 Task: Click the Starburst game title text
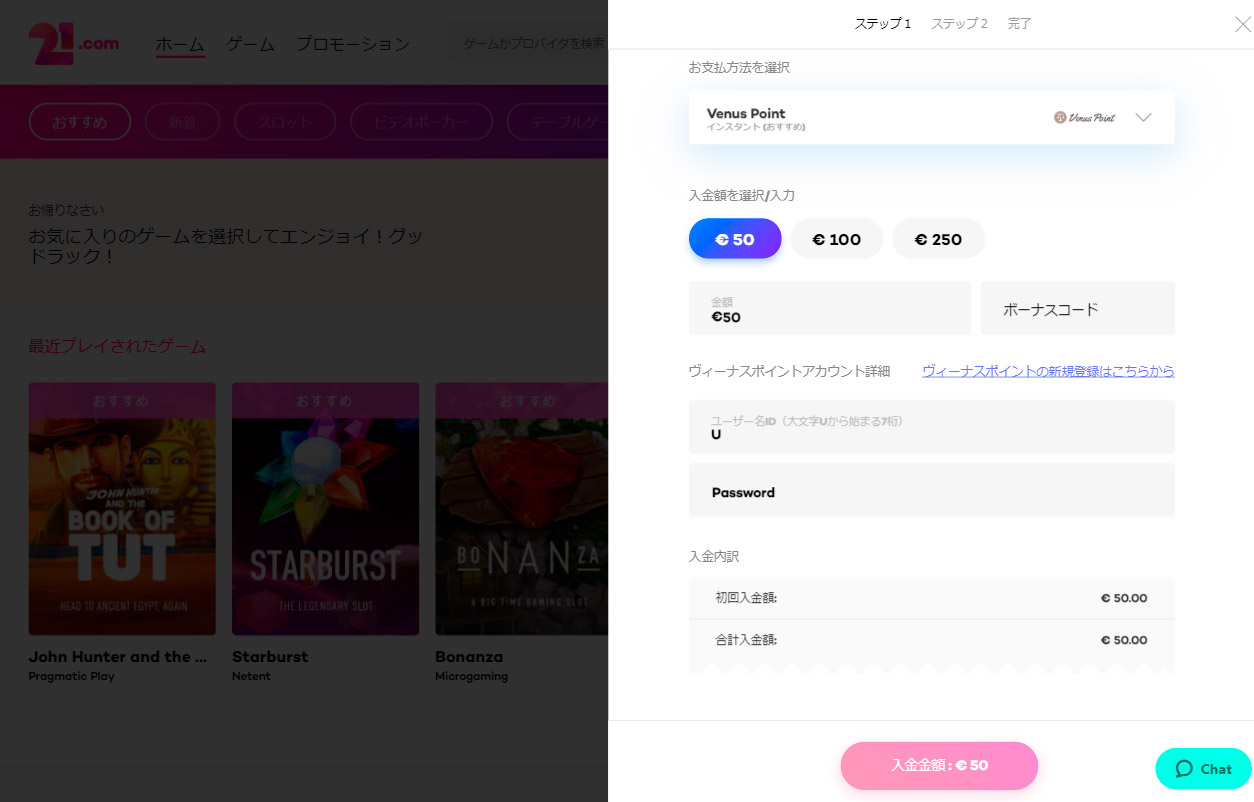pos(270,657)
